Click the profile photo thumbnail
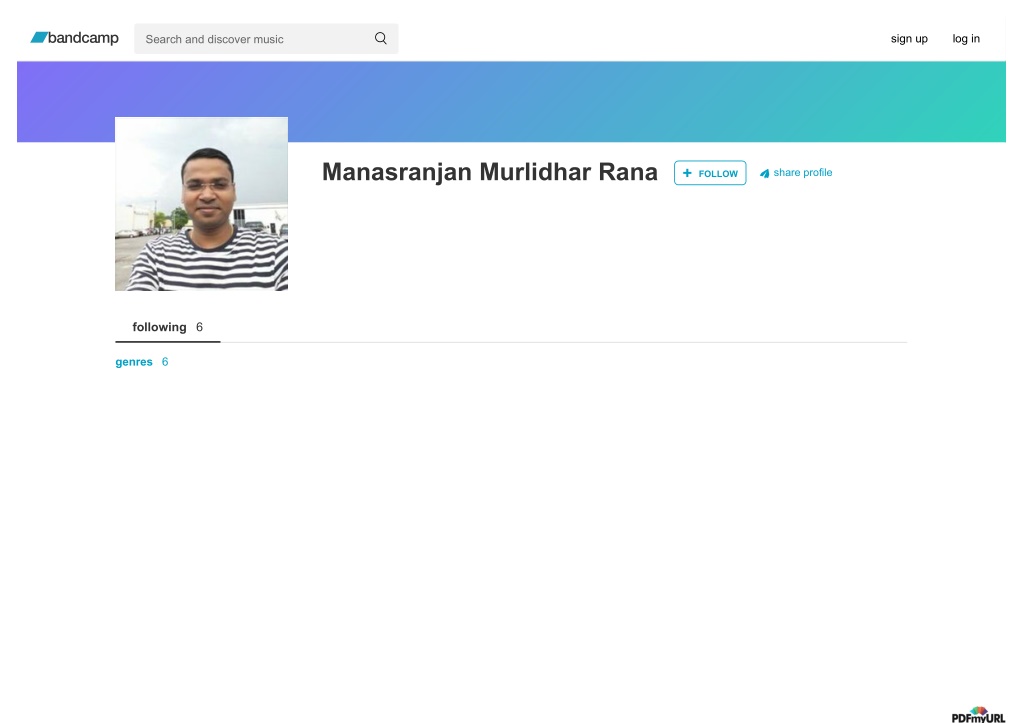Viewport: 1024px width, 723px height. pos(201,204)
